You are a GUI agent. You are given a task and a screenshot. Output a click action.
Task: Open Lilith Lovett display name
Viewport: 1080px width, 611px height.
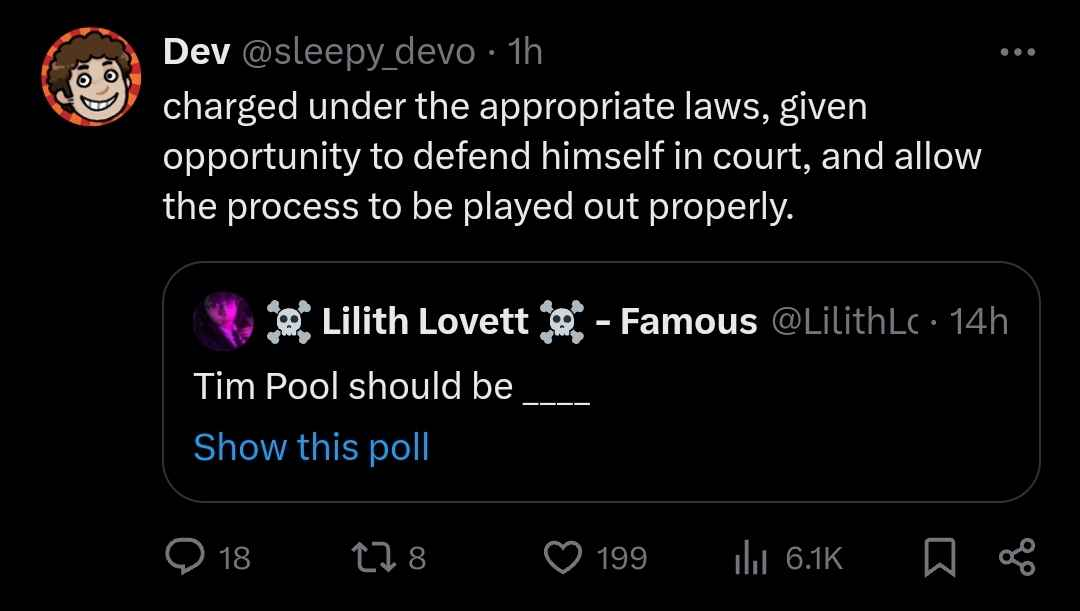click(x=424, y=321)
